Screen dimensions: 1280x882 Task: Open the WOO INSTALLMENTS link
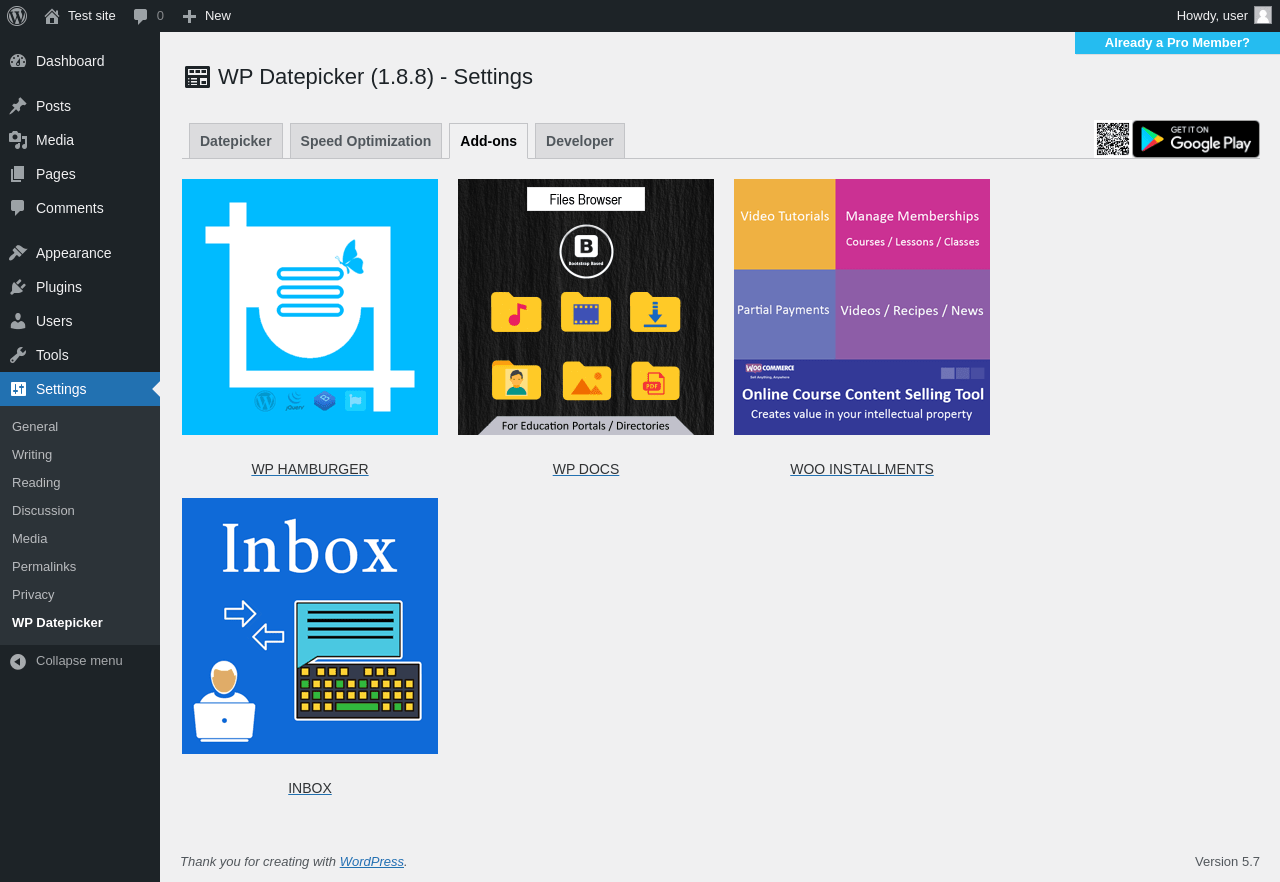point(862,469)
